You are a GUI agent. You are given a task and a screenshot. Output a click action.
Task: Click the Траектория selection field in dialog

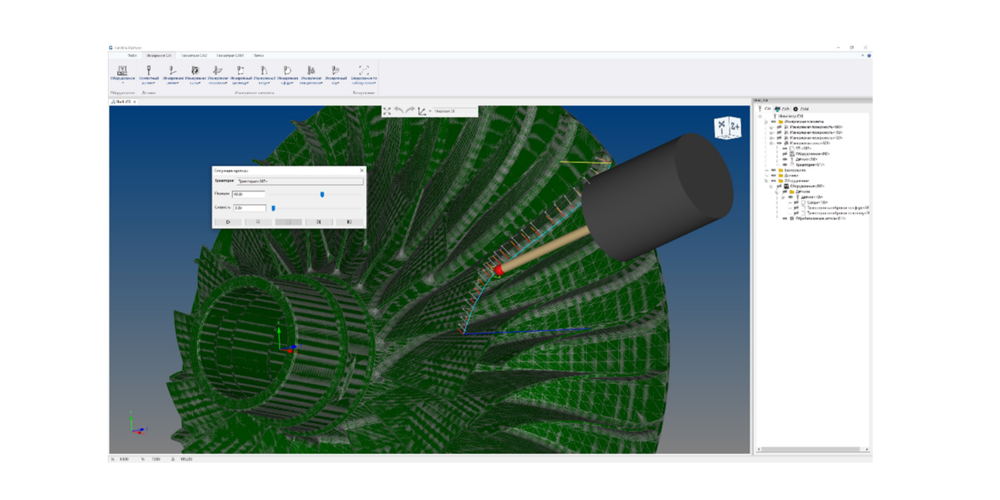[x=298, y=181]
